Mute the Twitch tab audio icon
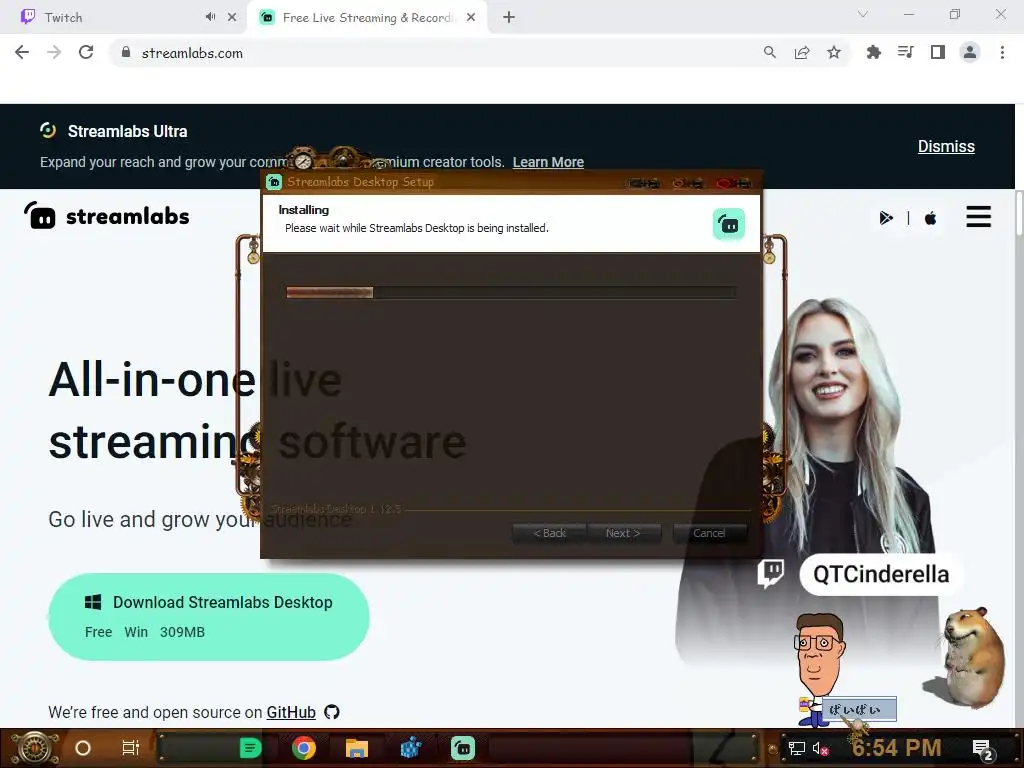The image size is (1024, 768). tap(210, 17)
